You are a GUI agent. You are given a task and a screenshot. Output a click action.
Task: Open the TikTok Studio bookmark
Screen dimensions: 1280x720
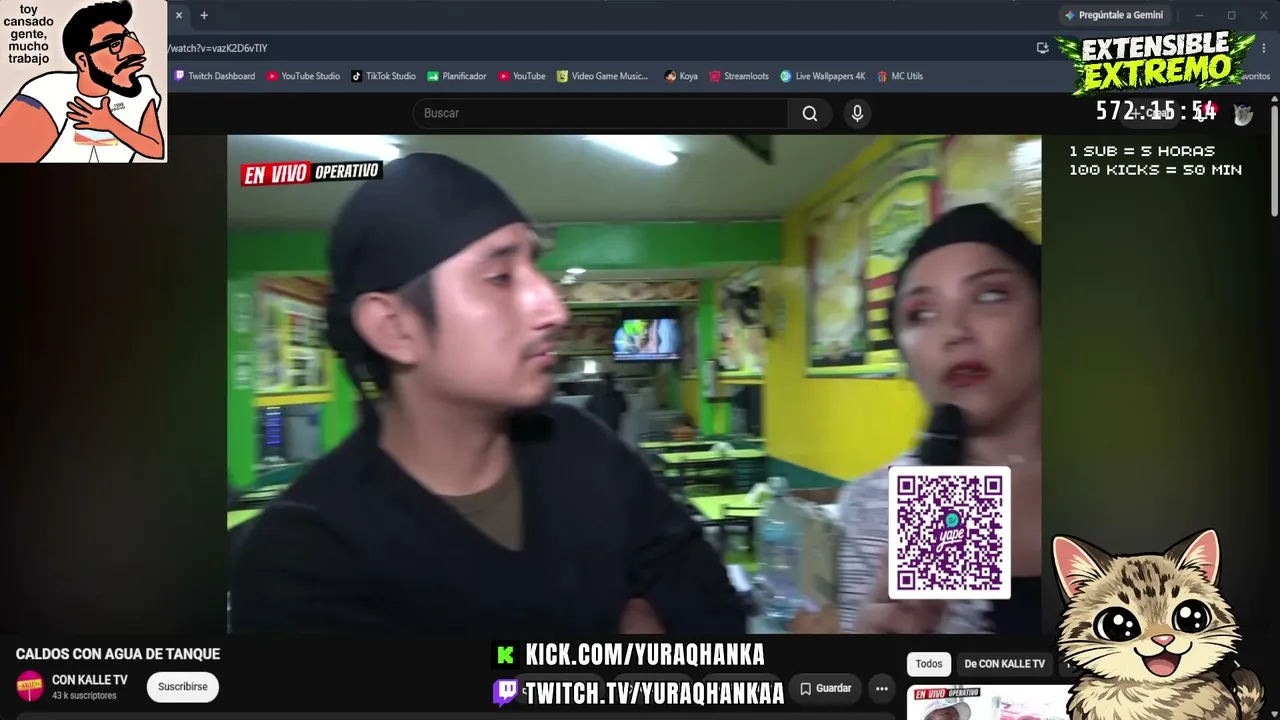(x=383, y=76)
